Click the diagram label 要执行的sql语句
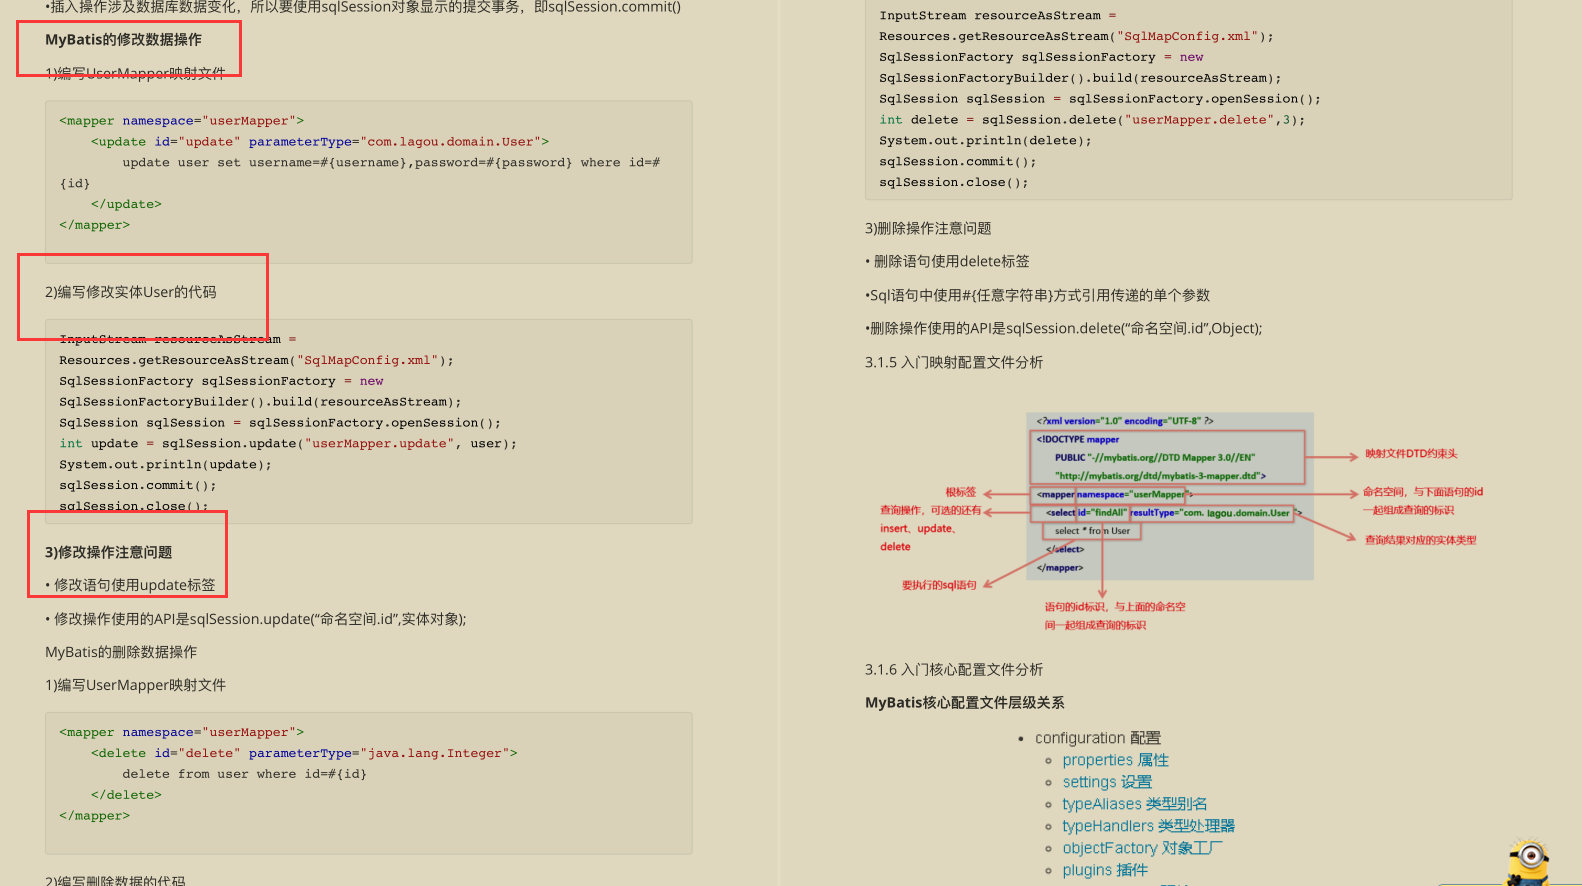Screen dimensions: 1582x886 [939, 585]
